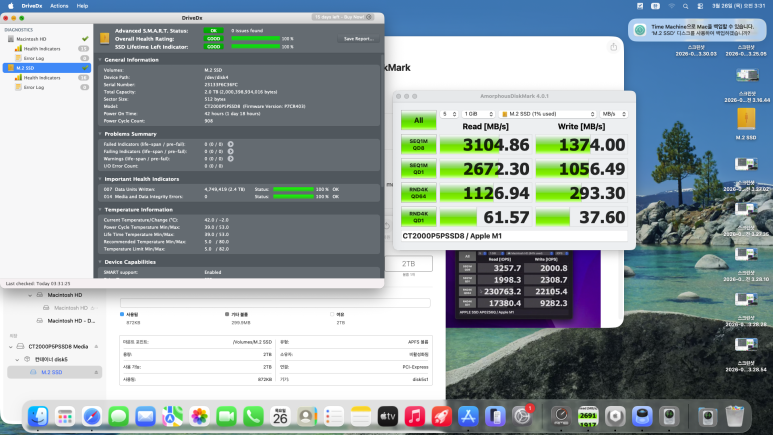Screen dimensions: 773x435
Task: Open Contacts from the dock
Action: pos(307,417)
